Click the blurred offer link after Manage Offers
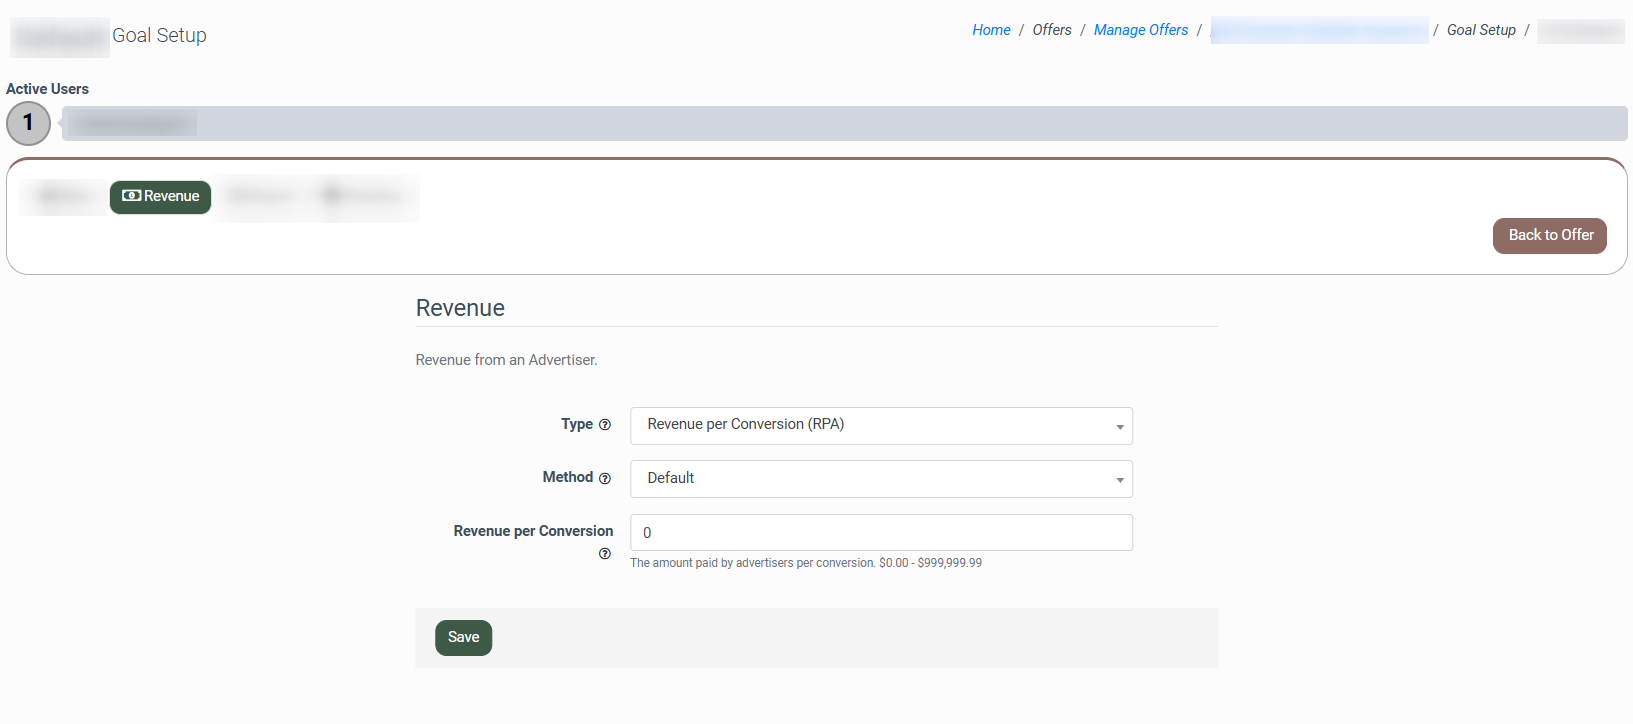Viewport: 1633px width, 724px height. point(1318,30)
